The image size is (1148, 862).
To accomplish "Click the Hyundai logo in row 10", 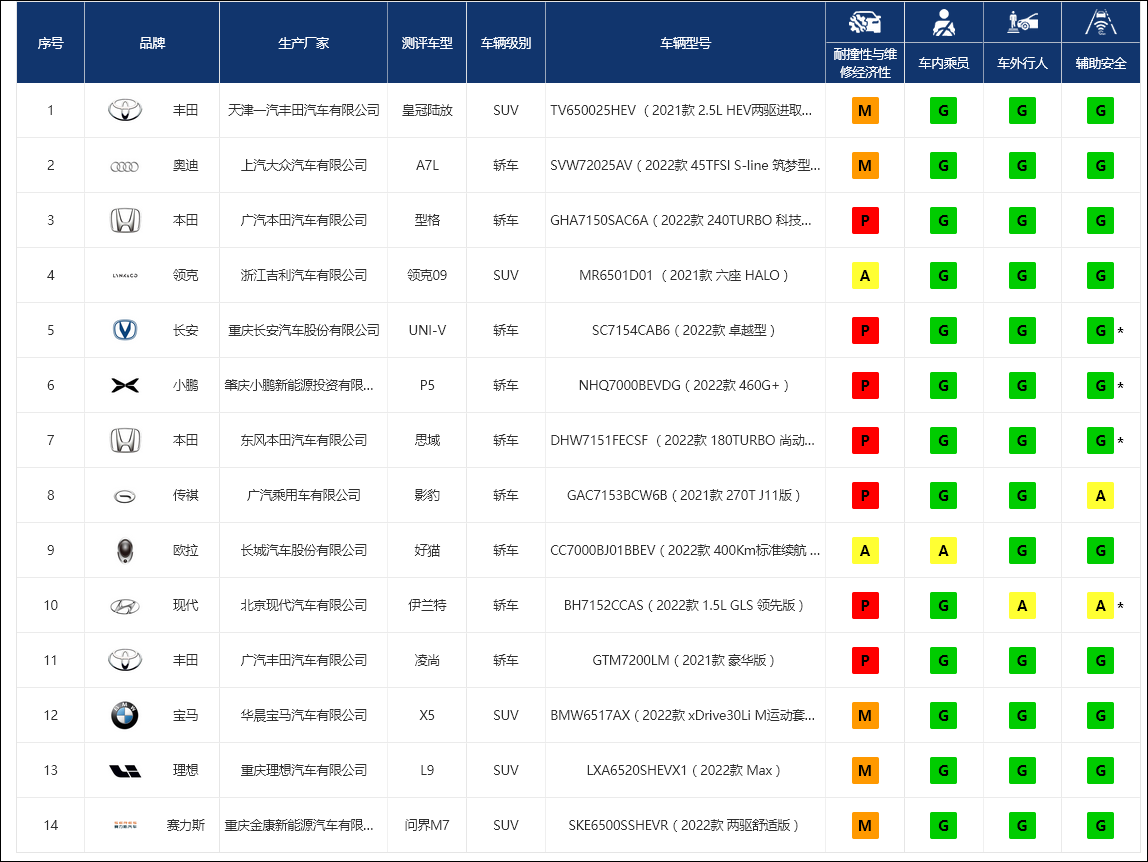I will [x=125, y=606].
